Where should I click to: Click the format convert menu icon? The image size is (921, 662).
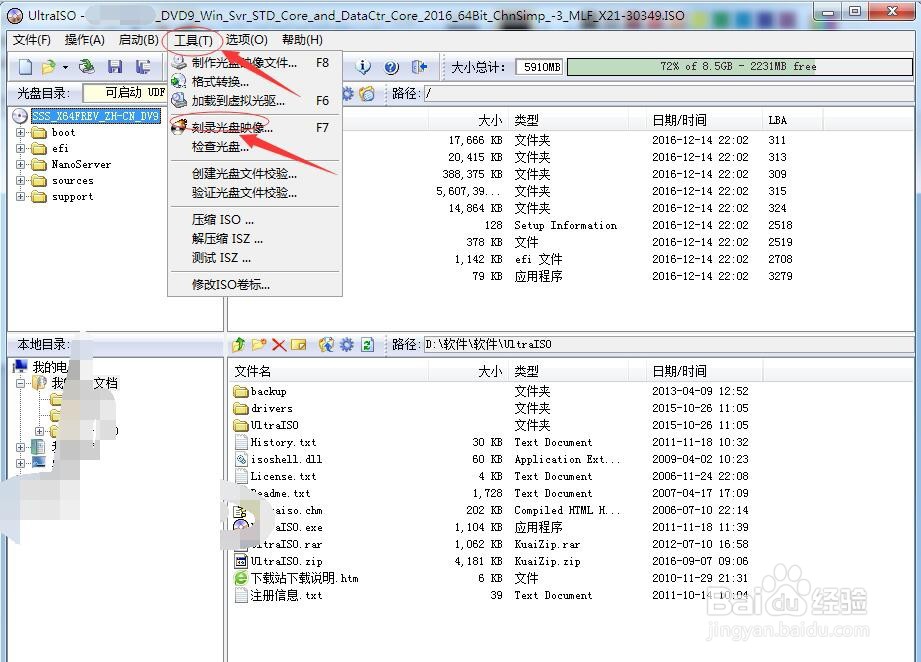point(179,81)
